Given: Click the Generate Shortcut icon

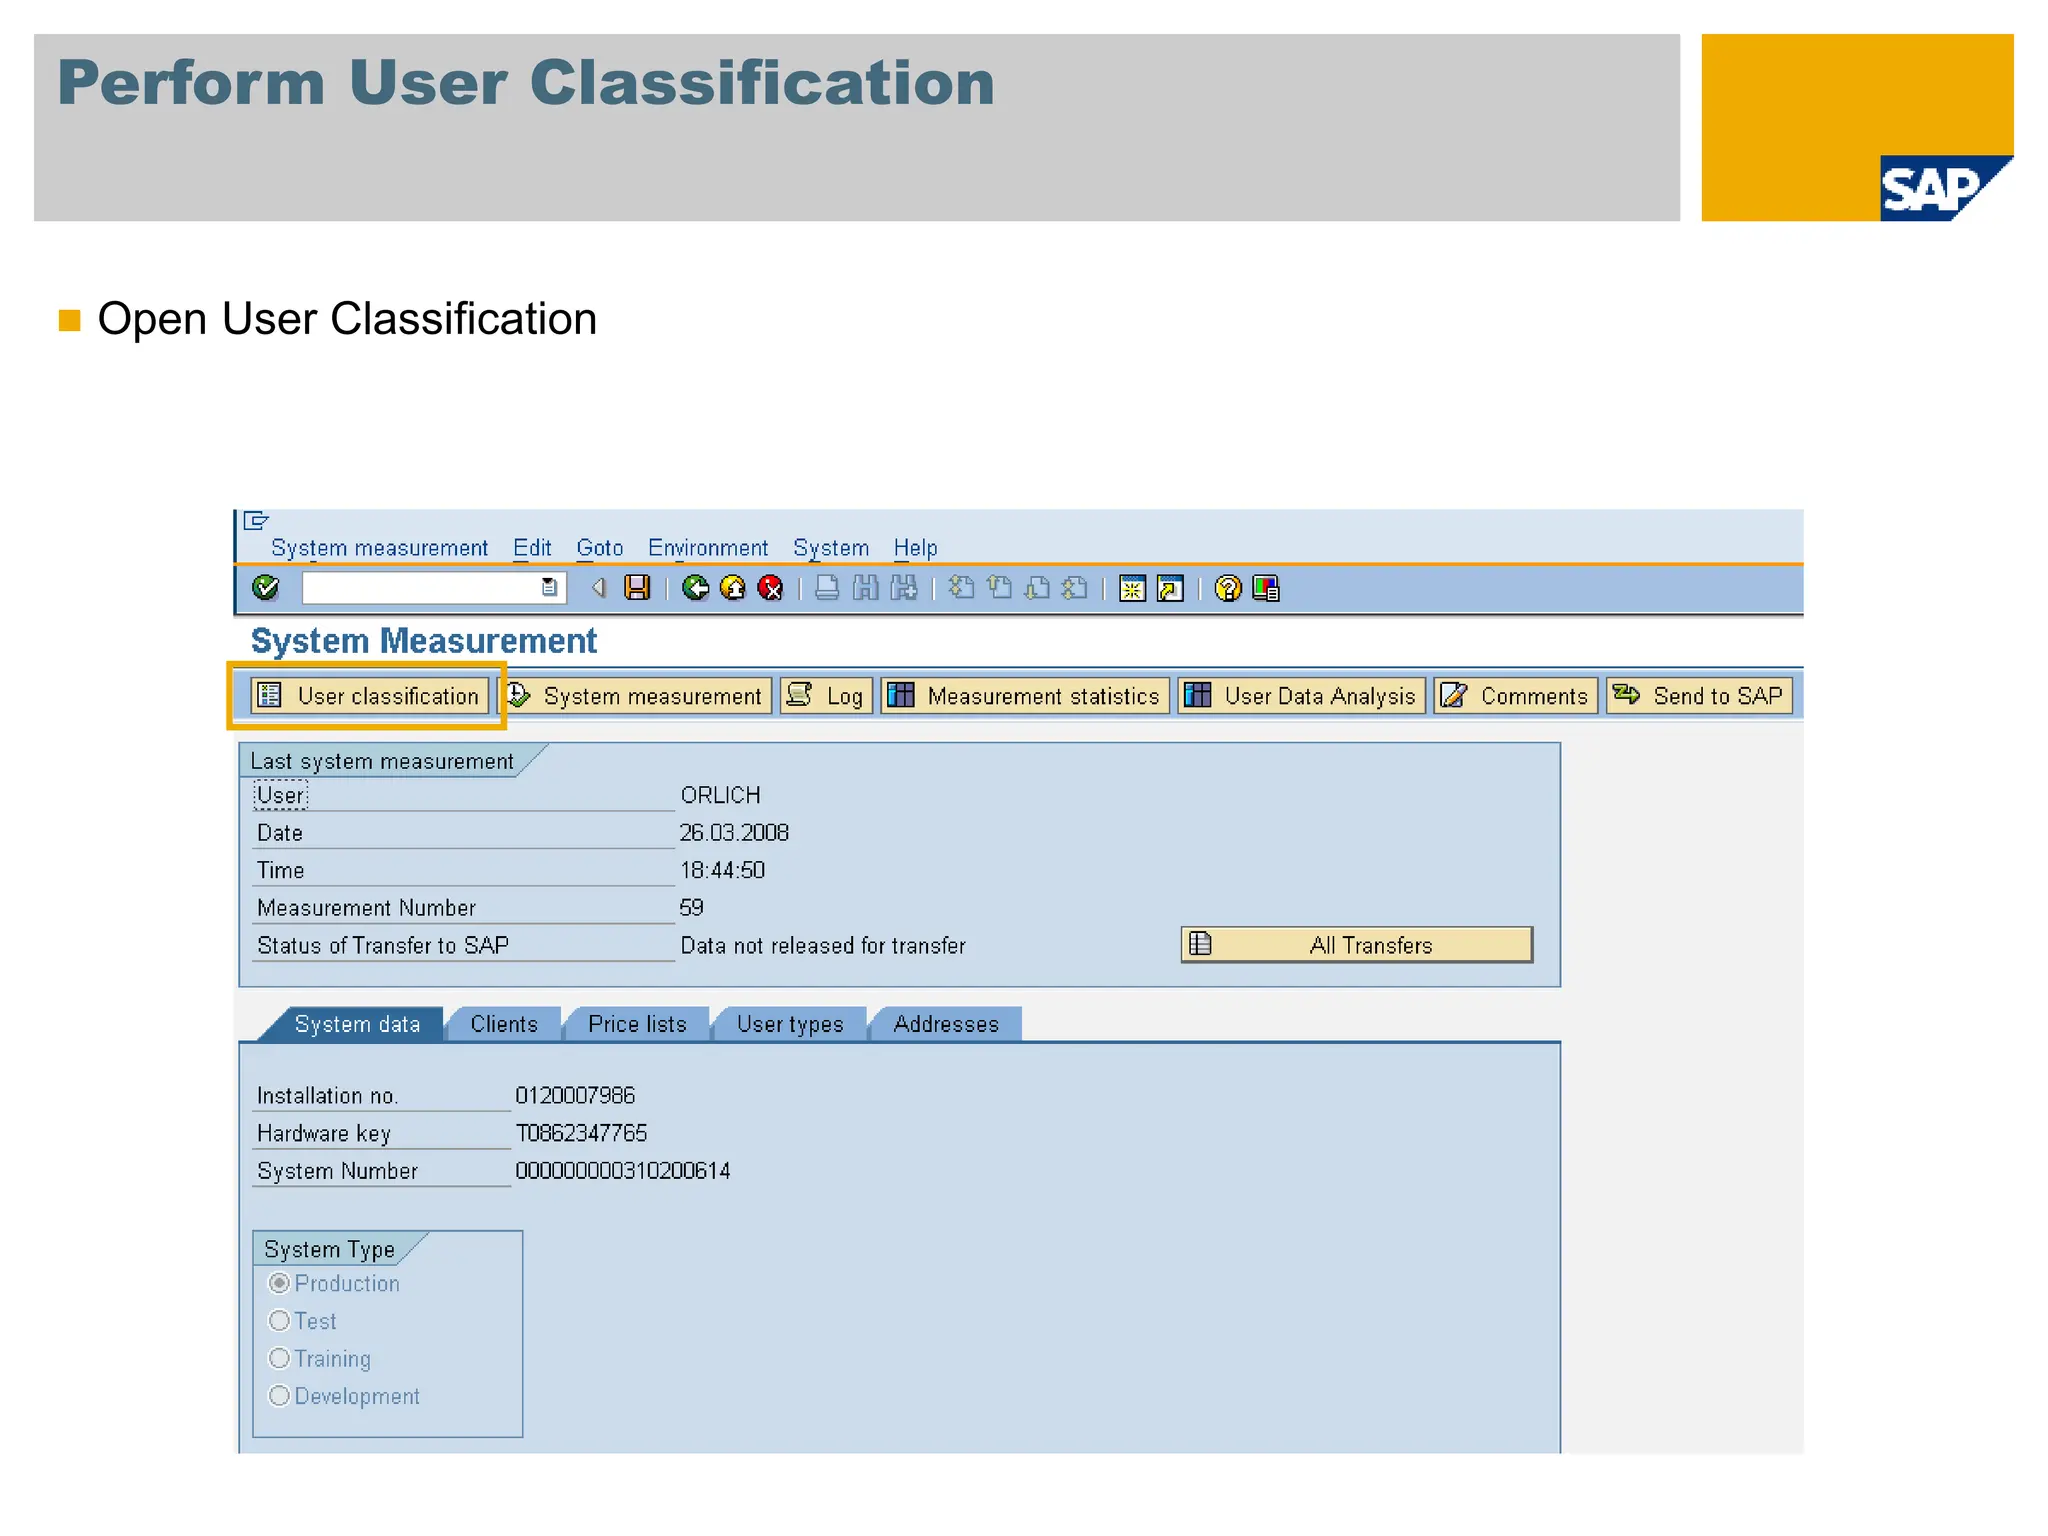Looking at the screenshot, I should [1170, 589].
